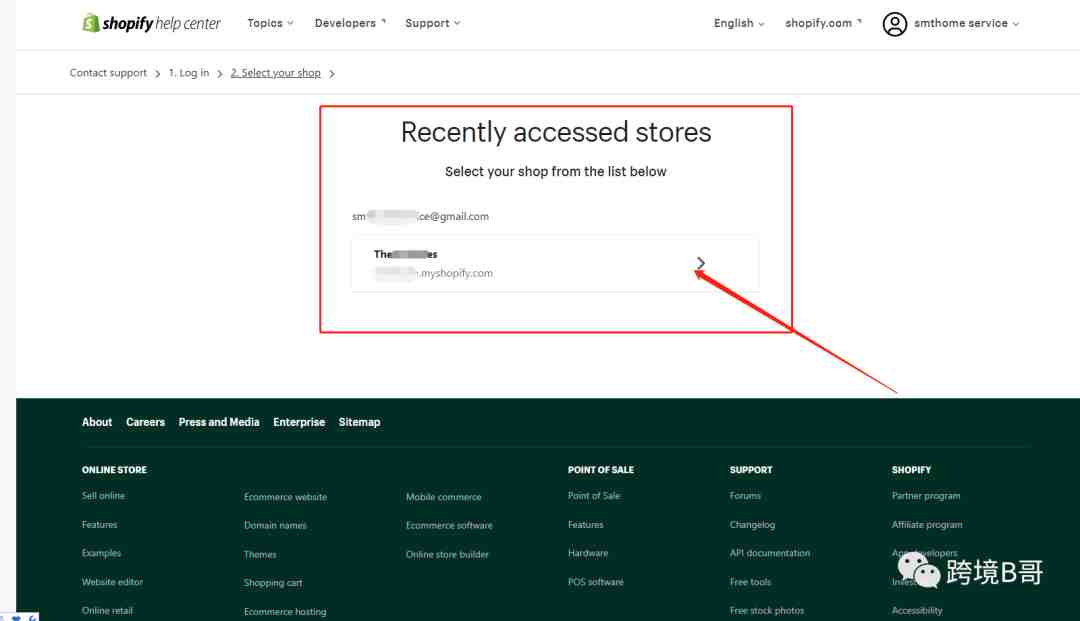
Task: Open the Forums support link
Action: (745, 496)
